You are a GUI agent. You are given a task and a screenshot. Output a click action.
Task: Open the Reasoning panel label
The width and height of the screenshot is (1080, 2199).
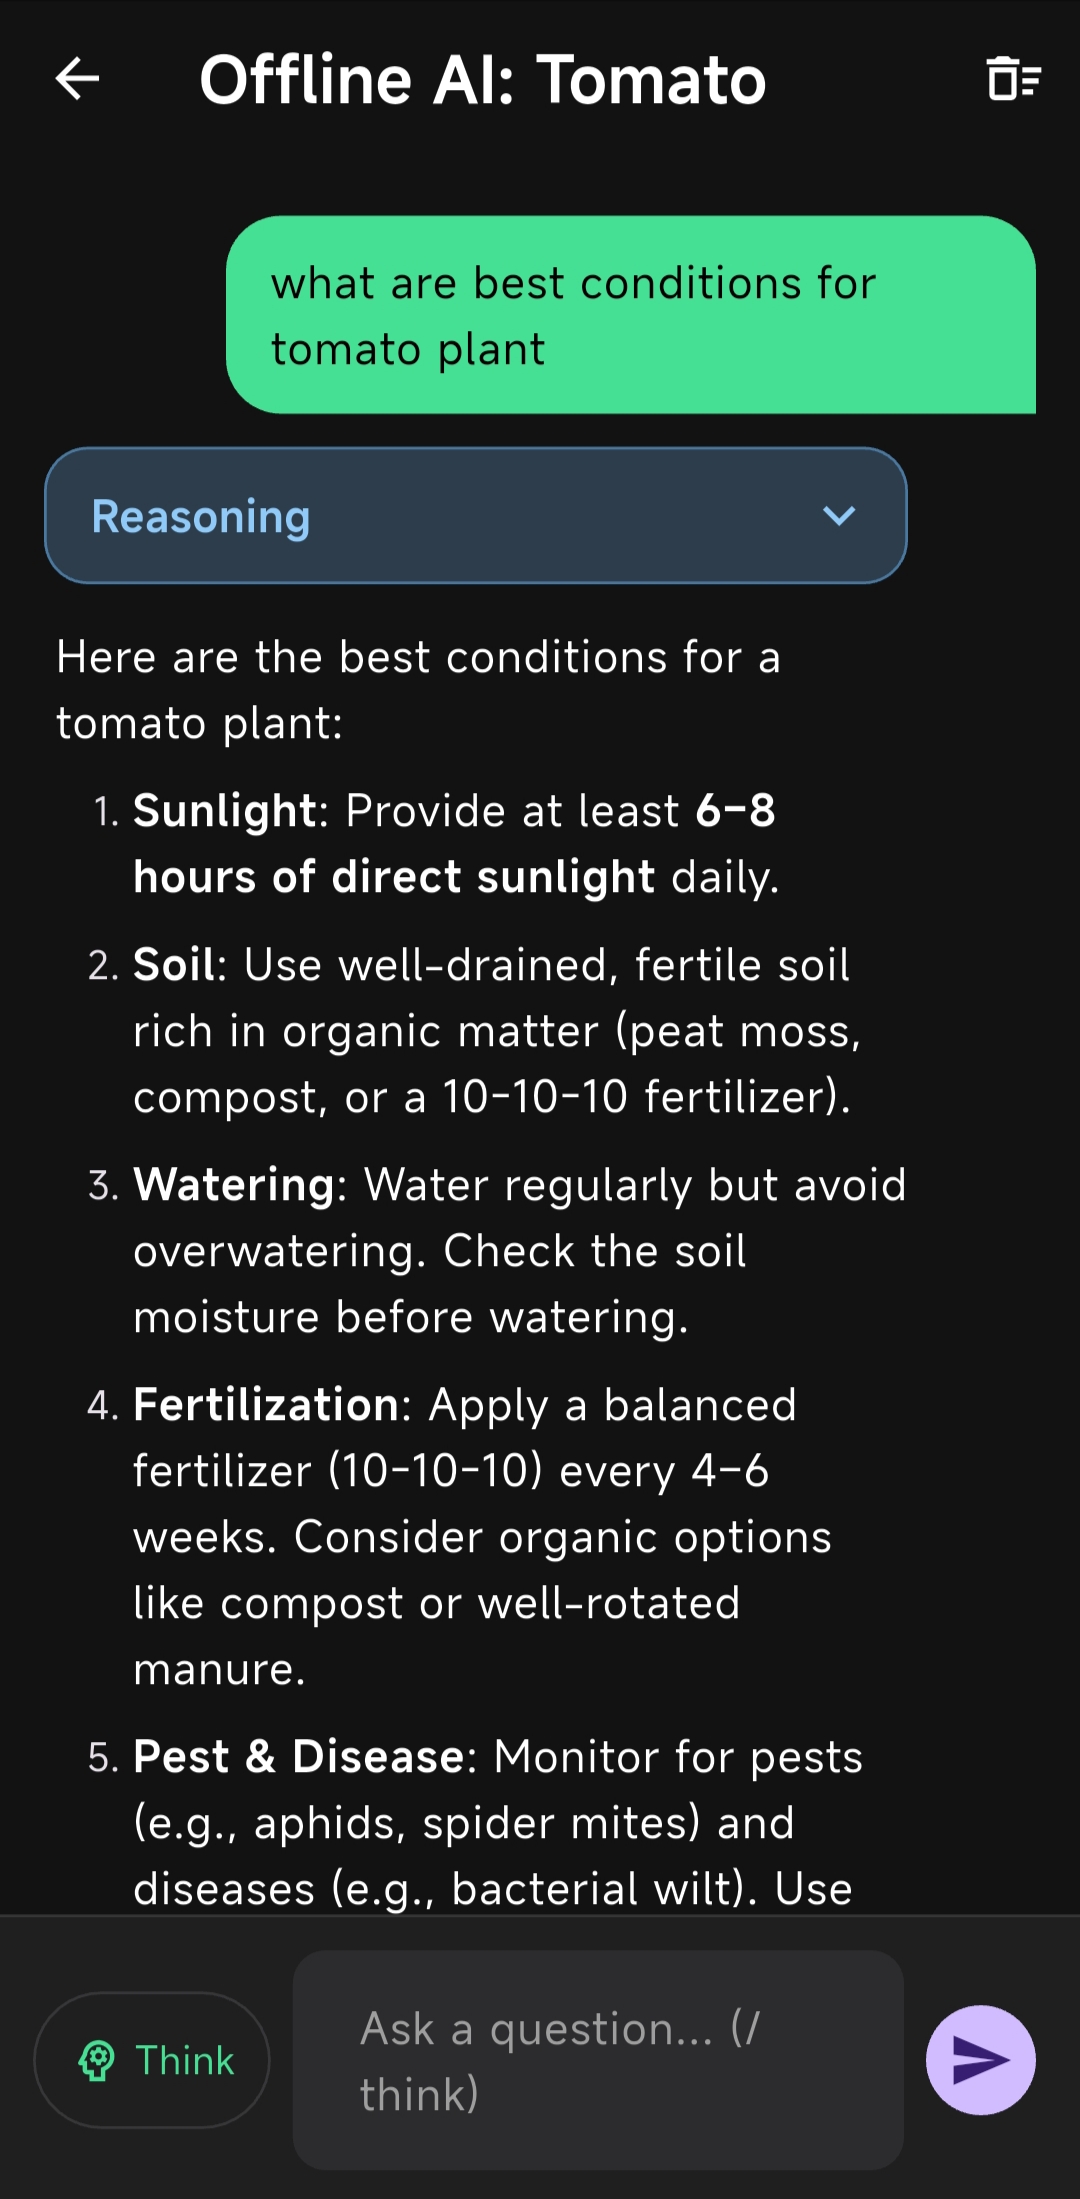coord(201,516)
